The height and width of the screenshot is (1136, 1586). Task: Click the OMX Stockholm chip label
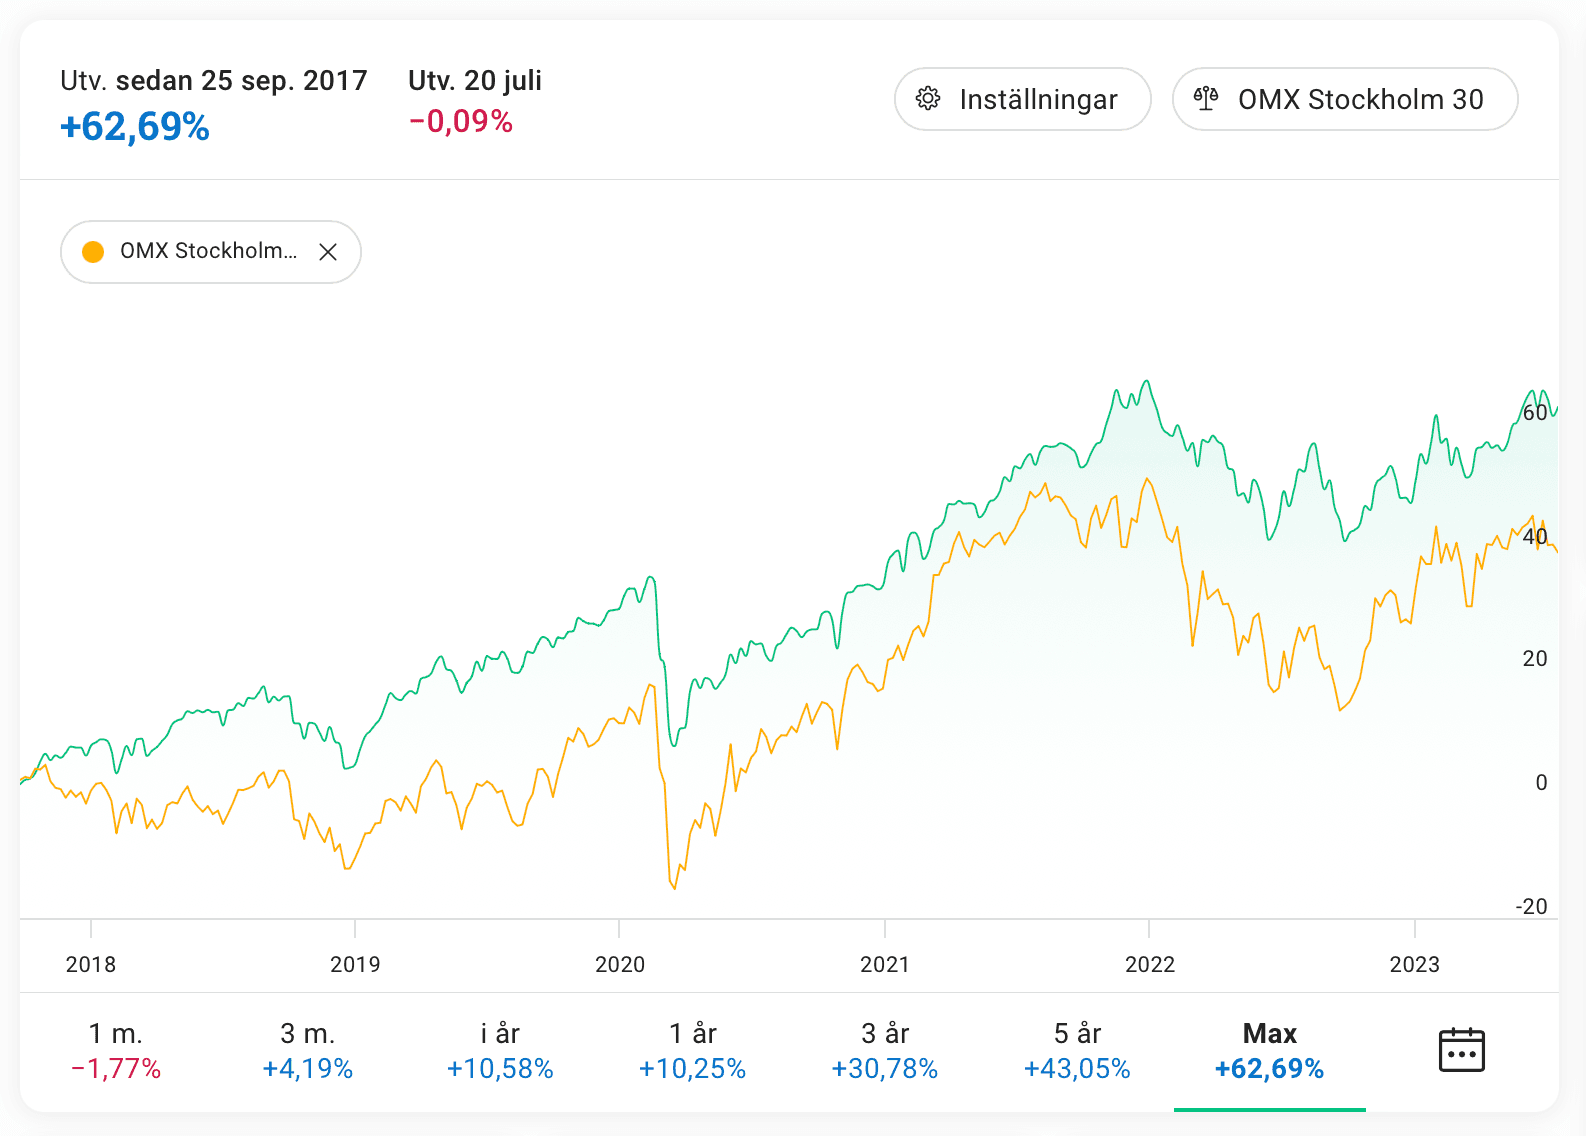208,251
